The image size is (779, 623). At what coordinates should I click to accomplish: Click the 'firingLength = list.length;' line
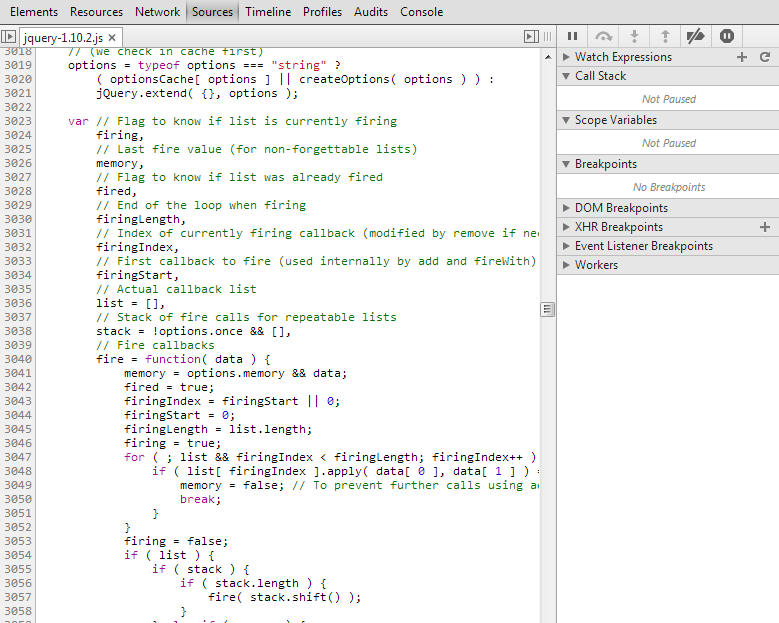(218, 429)
